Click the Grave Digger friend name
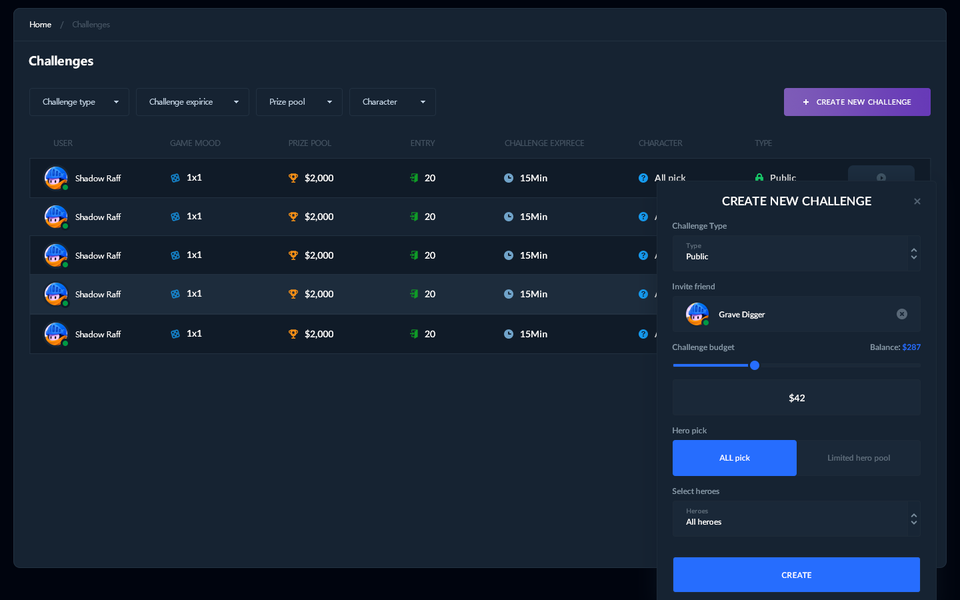Viewport: 960px width, 600px height. click(x=741, y=315)
